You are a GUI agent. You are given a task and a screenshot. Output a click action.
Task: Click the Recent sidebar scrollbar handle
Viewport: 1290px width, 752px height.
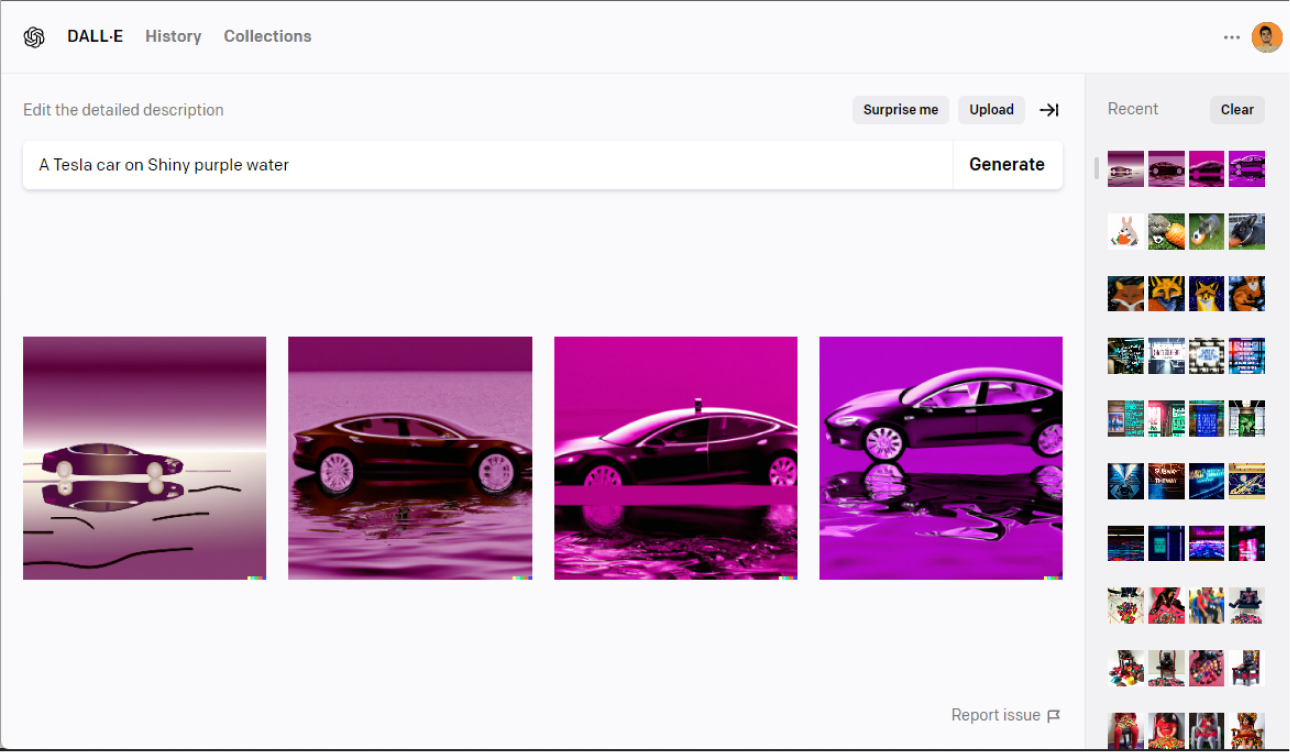tap(1097, 168)
